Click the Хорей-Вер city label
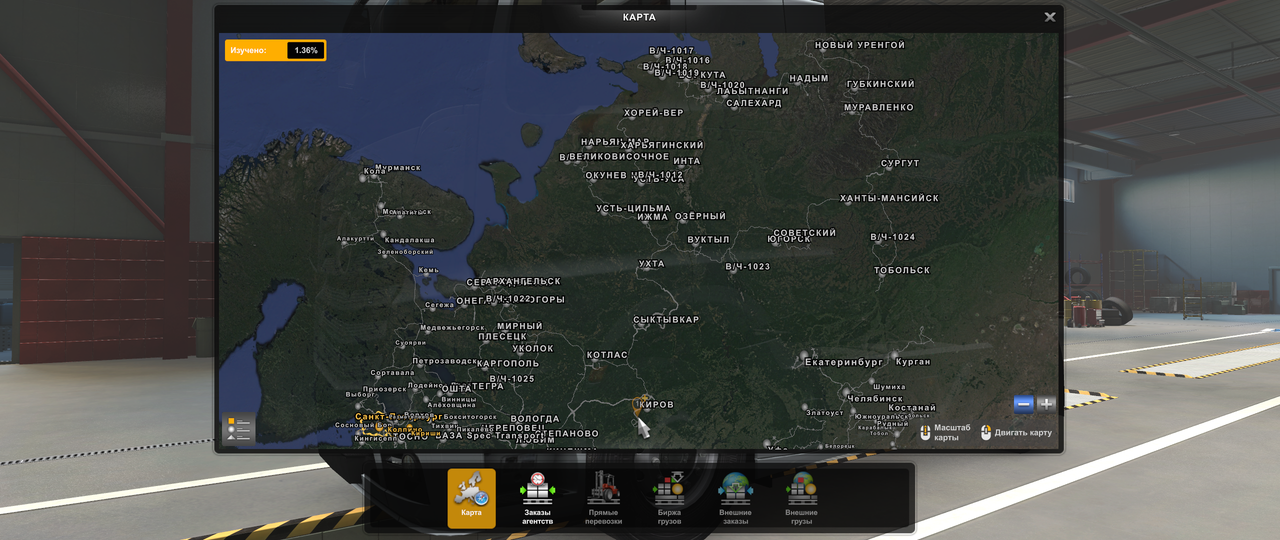Screen dimensions: 1280x540 click(654, 113)
